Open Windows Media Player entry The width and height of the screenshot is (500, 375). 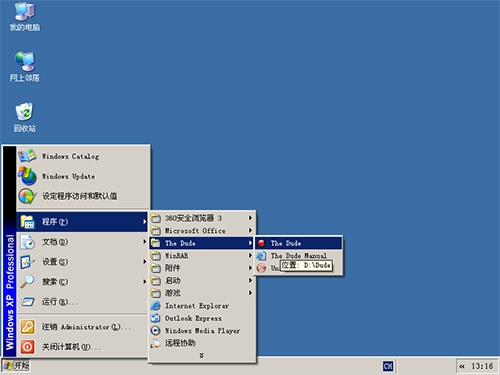click(202, 331)
